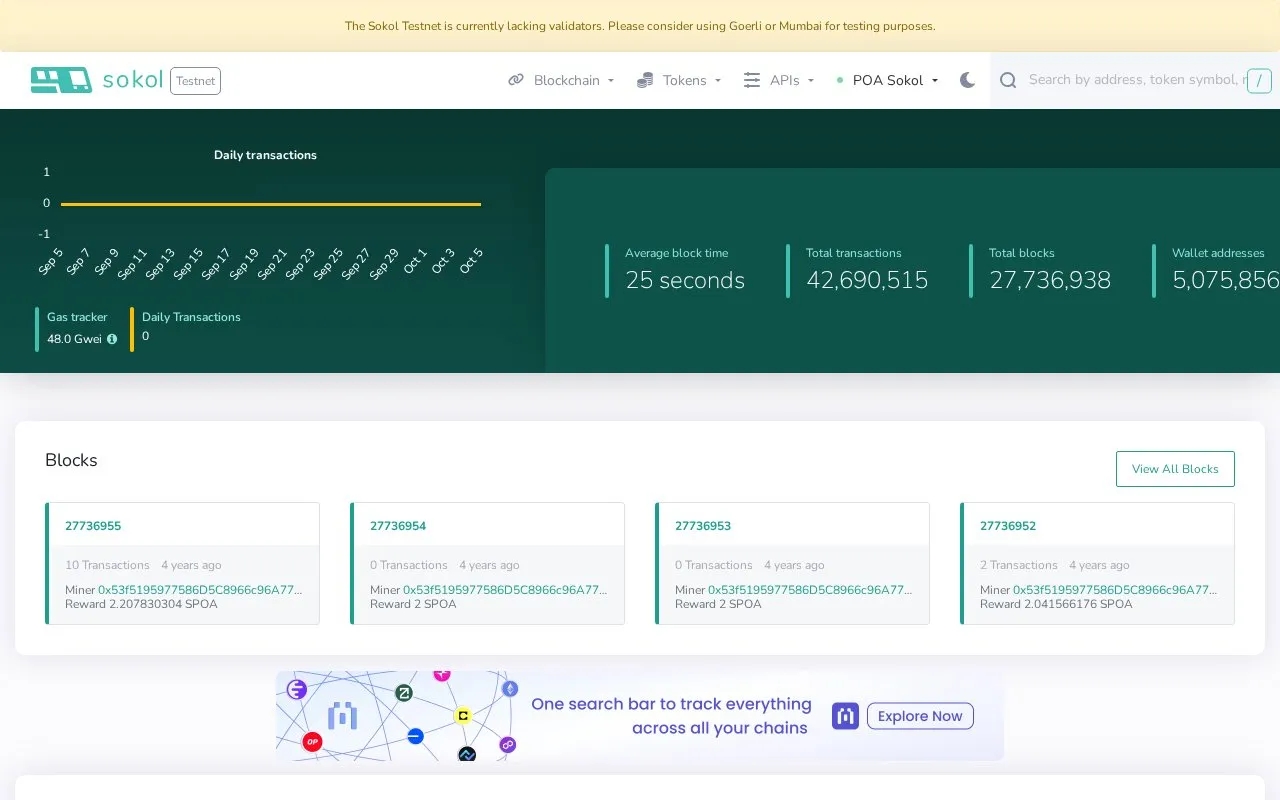Click the sokol wordmark text
This screenshot has height=800, width=1280.
point(133,80)
